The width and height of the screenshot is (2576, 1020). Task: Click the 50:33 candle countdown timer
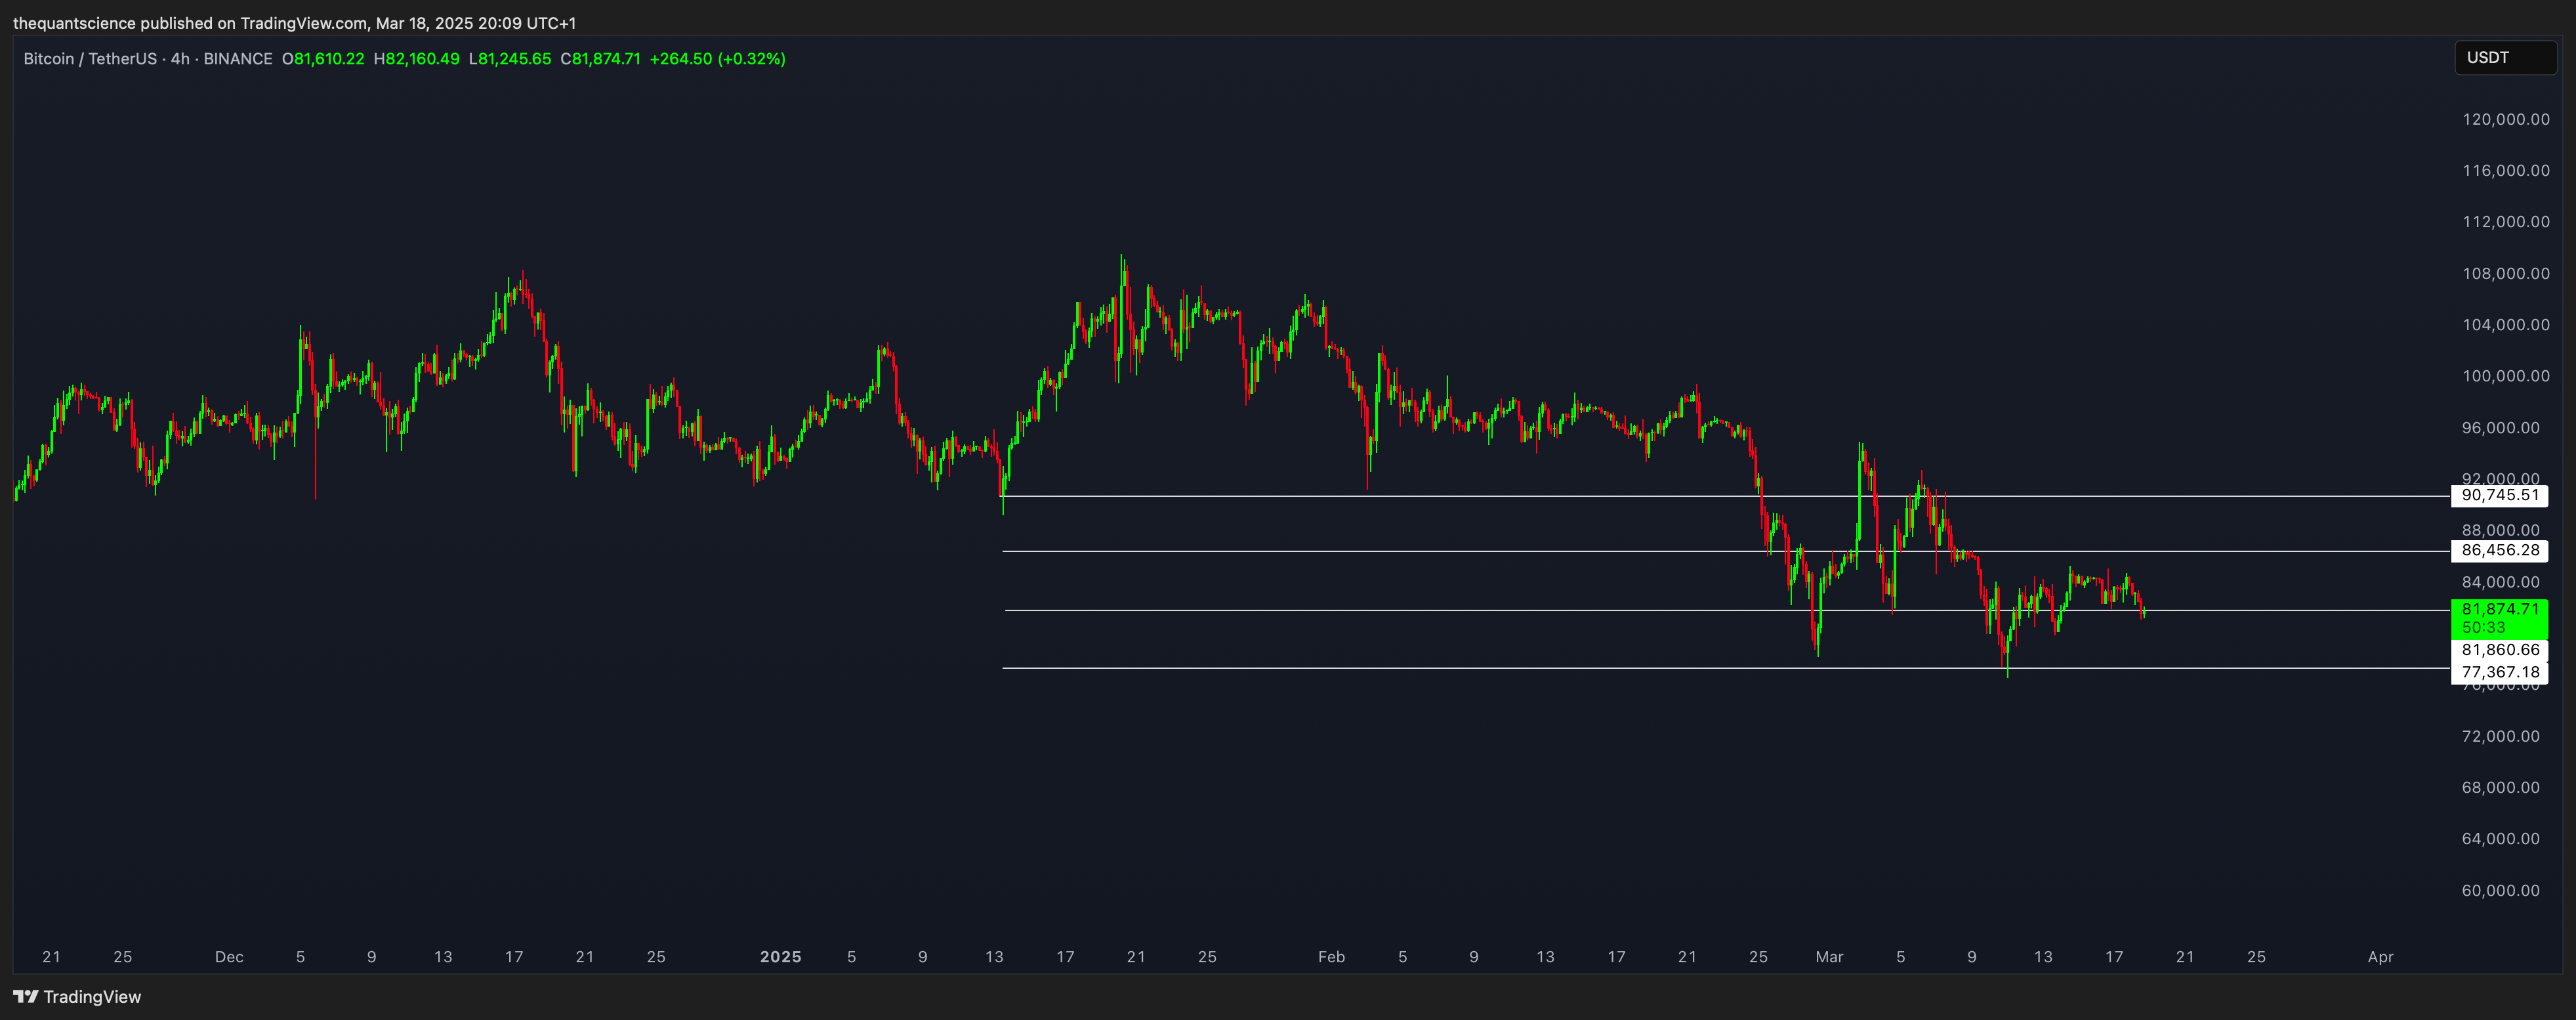tap(2484, 628)
